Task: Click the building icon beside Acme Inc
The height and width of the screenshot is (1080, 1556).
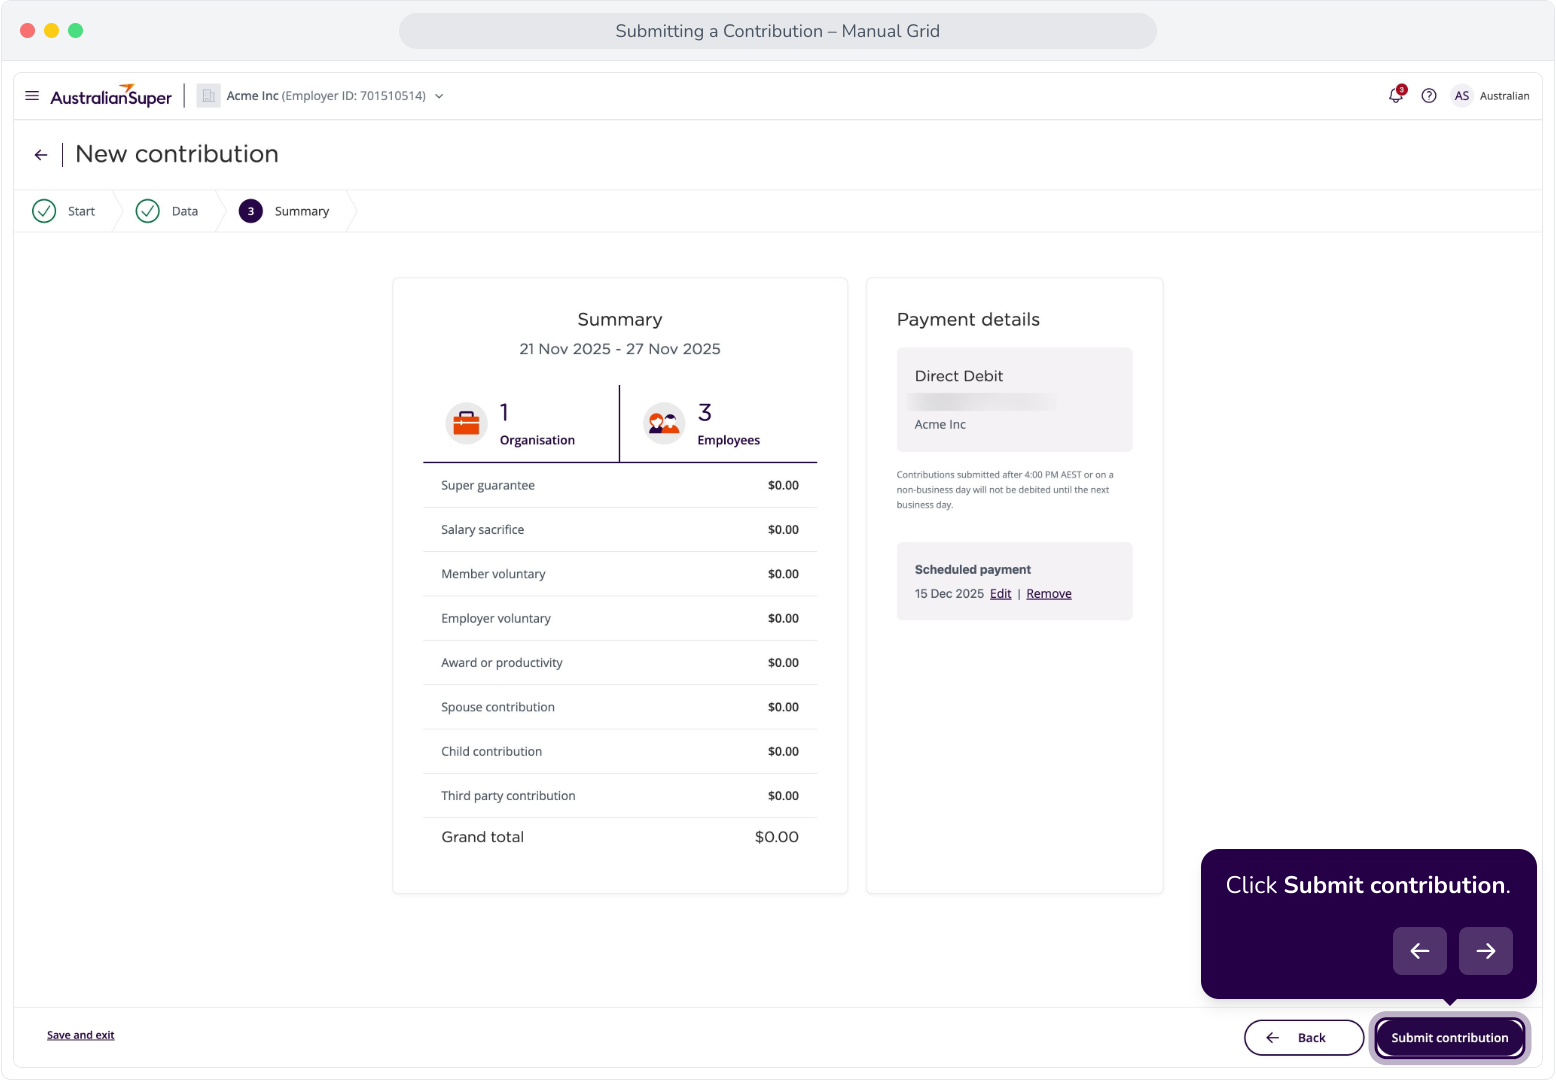Action: (x=208, y=96)
